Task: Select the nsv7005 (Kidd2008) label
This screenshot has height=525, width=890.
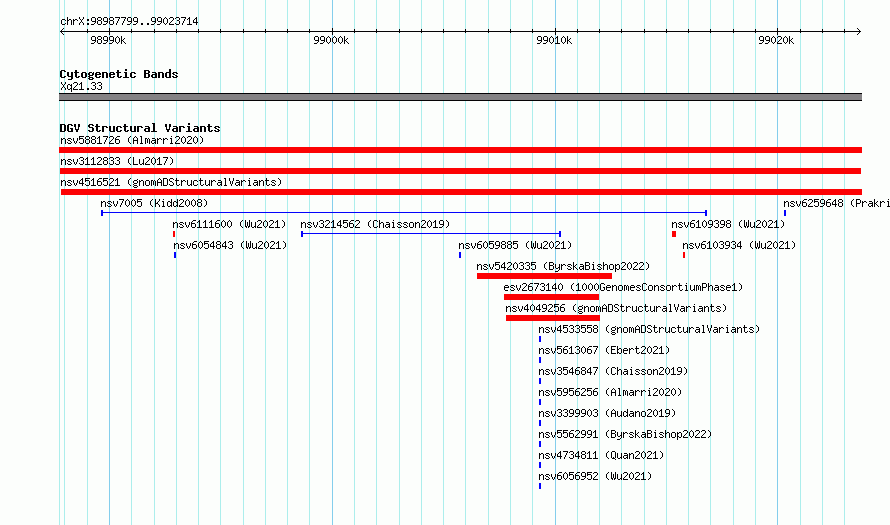Action: point(154,203)
